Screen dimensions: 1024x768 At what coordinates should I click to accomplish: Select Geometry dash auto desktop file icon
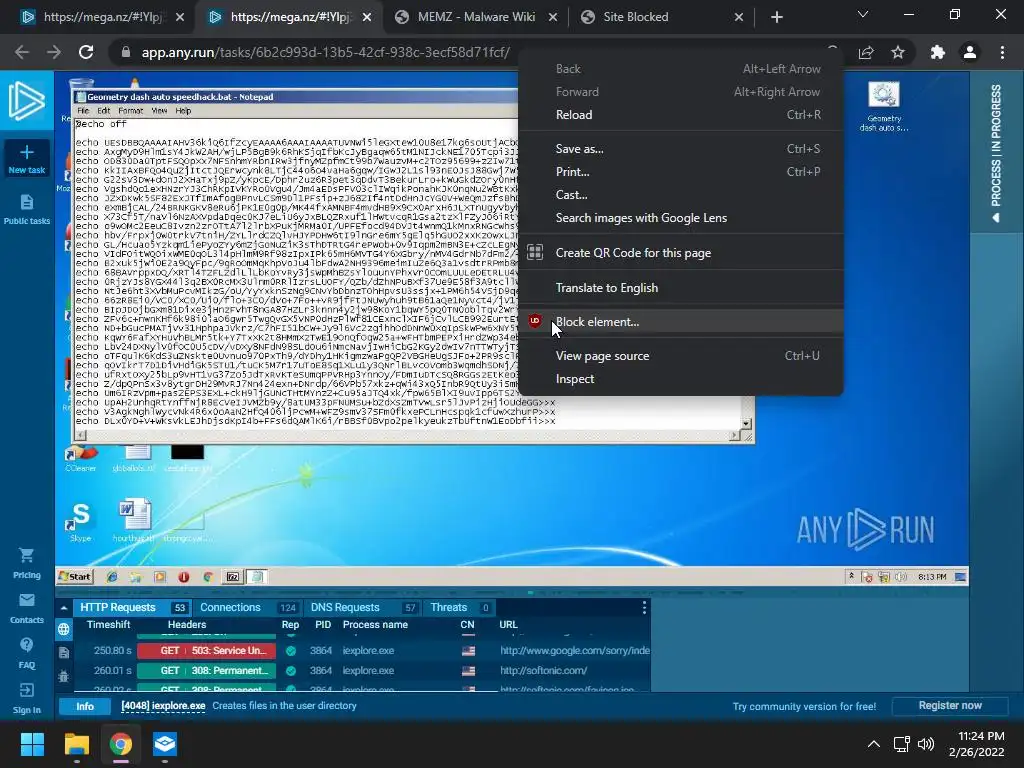pyautogui.click(x=884, y=106)
